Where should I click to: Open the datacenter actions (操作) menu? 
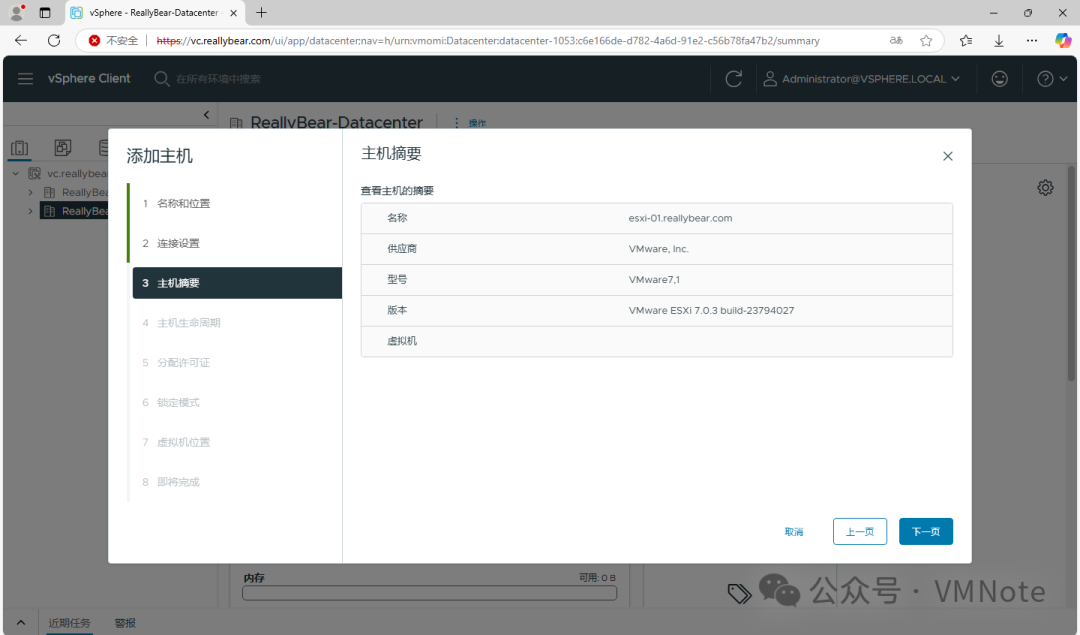(x=470, y=123)
